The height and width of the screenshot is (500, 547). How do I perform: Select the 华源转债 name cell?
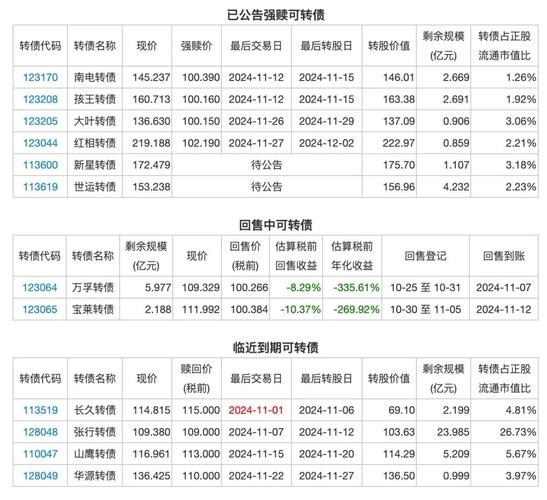(95, 476)
